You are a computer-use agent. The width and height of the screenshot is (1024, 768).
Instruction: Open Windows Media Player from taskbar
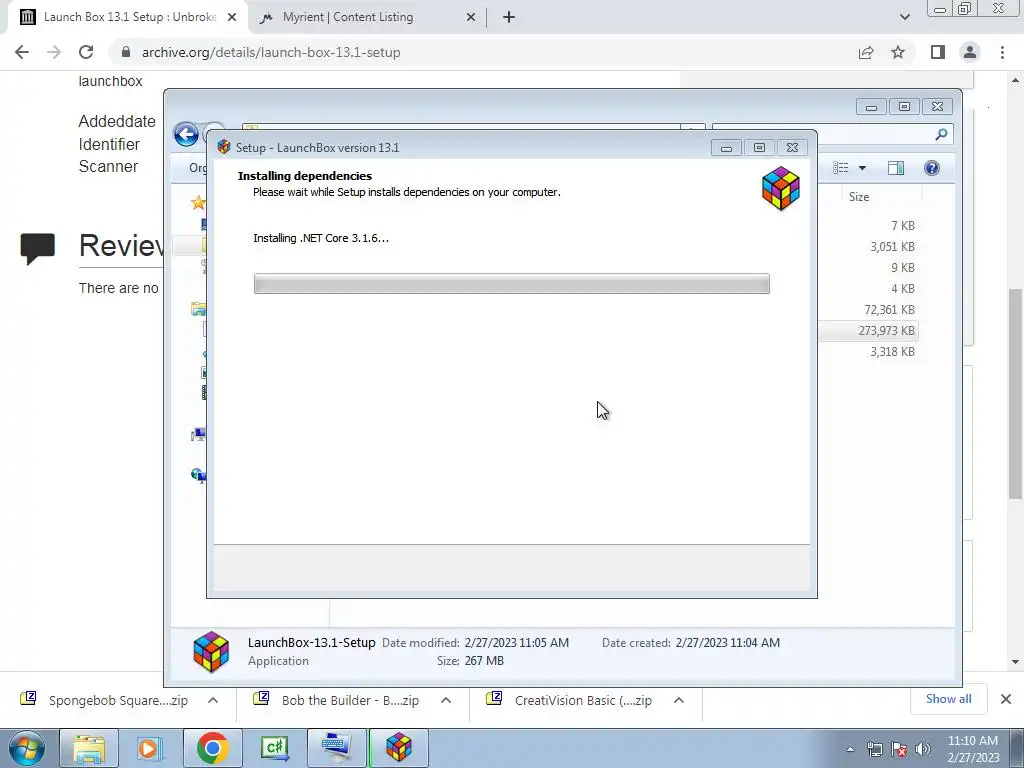click(148, 748)
